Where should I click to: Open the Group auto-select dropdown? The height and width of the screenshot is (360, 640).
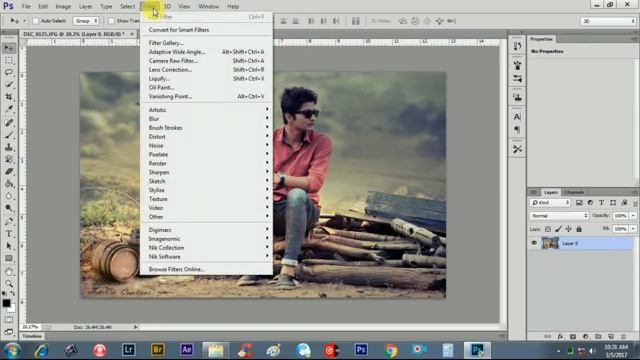[85, 21]
